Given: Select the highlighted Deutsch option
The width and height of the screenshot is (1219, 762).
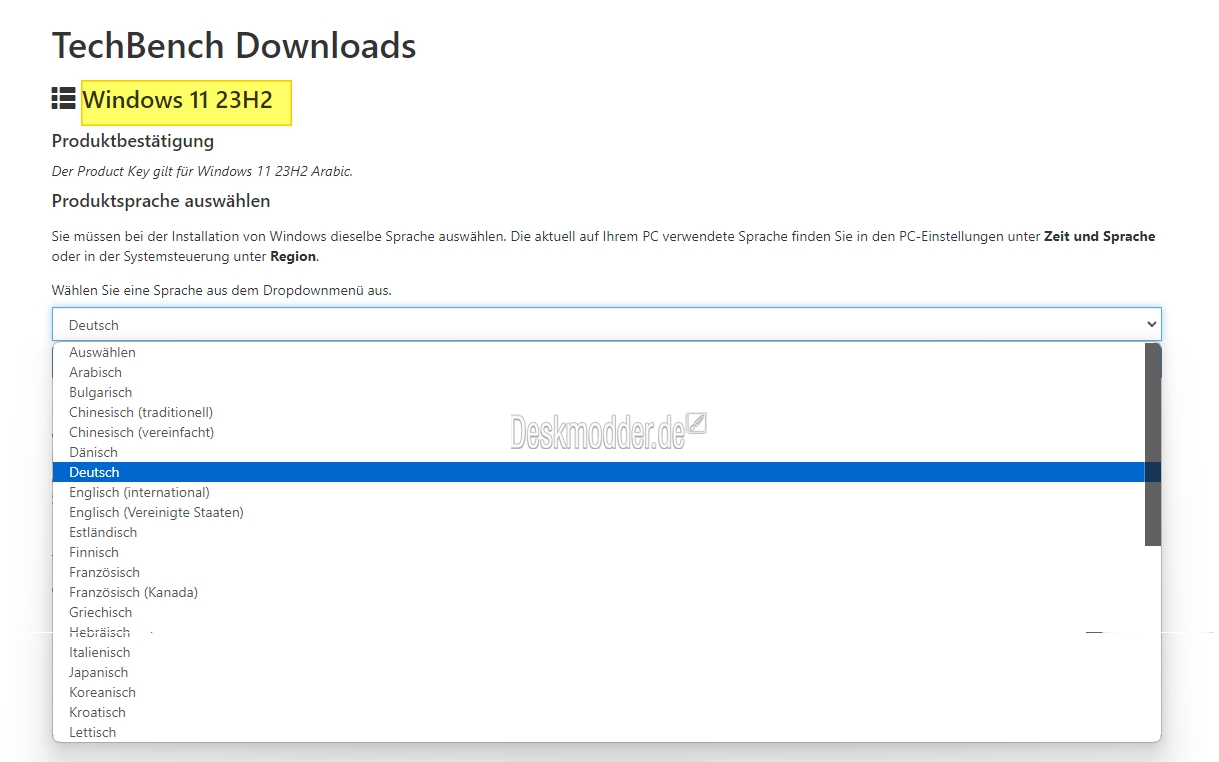Looking at the screenshot, I should point(598,472).
